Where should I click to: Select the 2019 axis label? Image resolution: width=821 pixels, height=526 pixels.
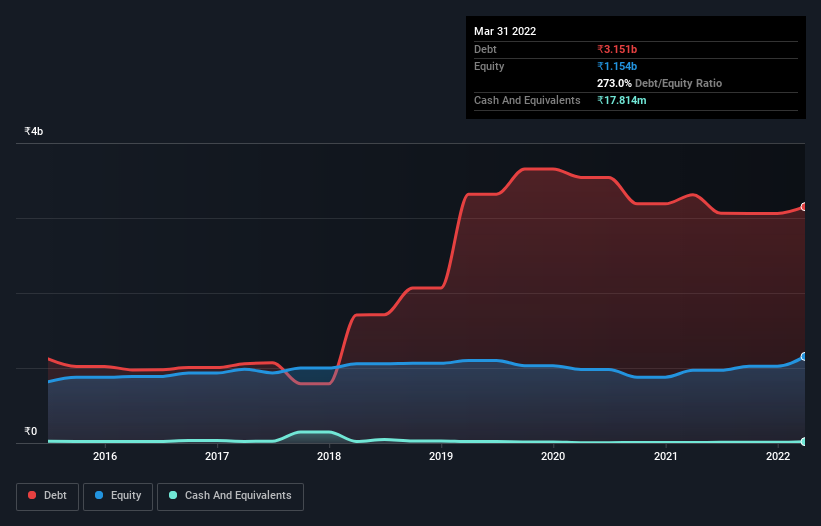pos(441,456)
